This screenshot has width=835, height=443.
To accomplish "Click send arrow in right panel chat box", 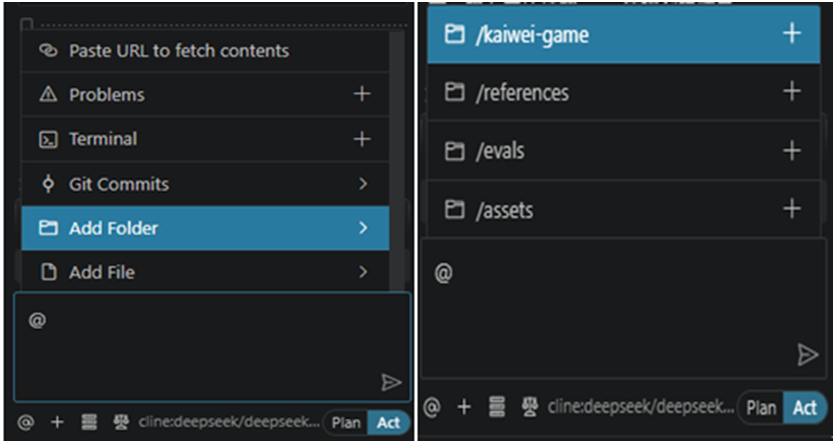I will 807,355.
